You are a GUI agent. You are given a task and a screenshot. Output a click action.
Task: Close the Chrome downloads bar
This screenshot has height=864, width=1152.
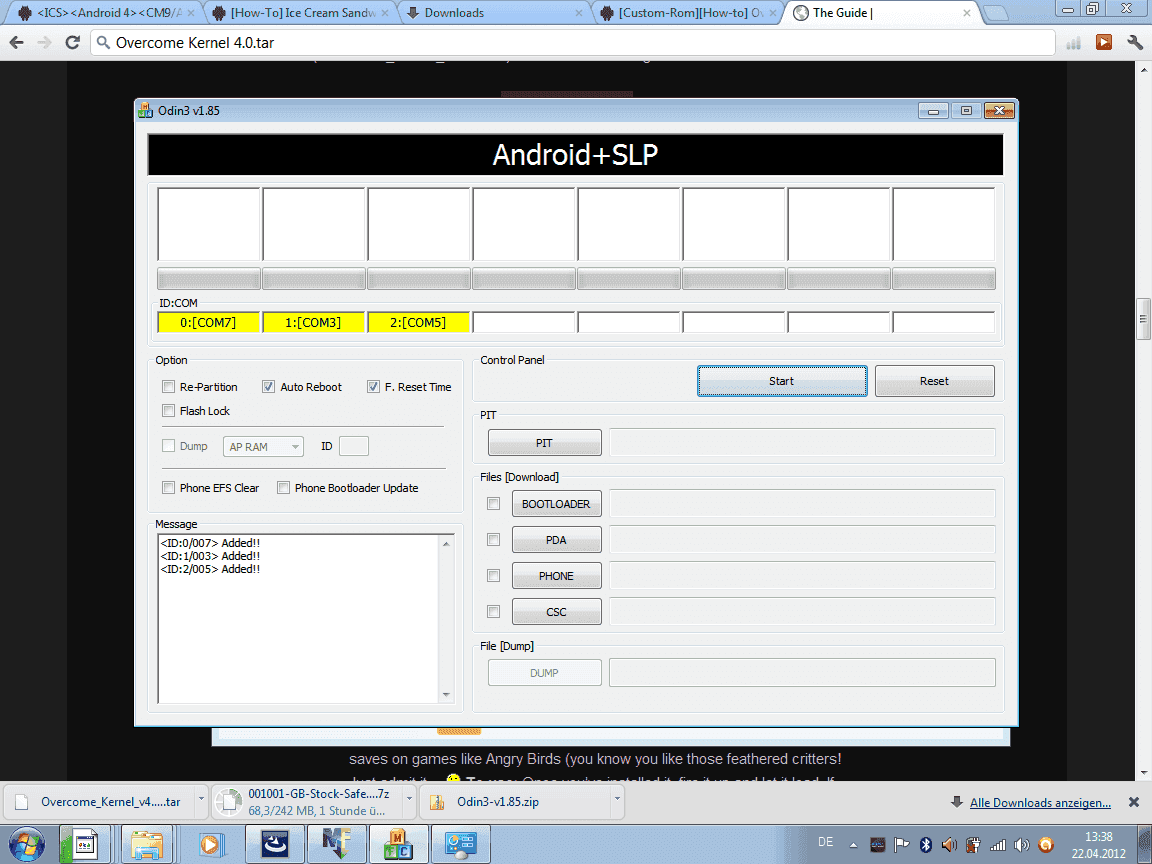(x=1134, y=802)
